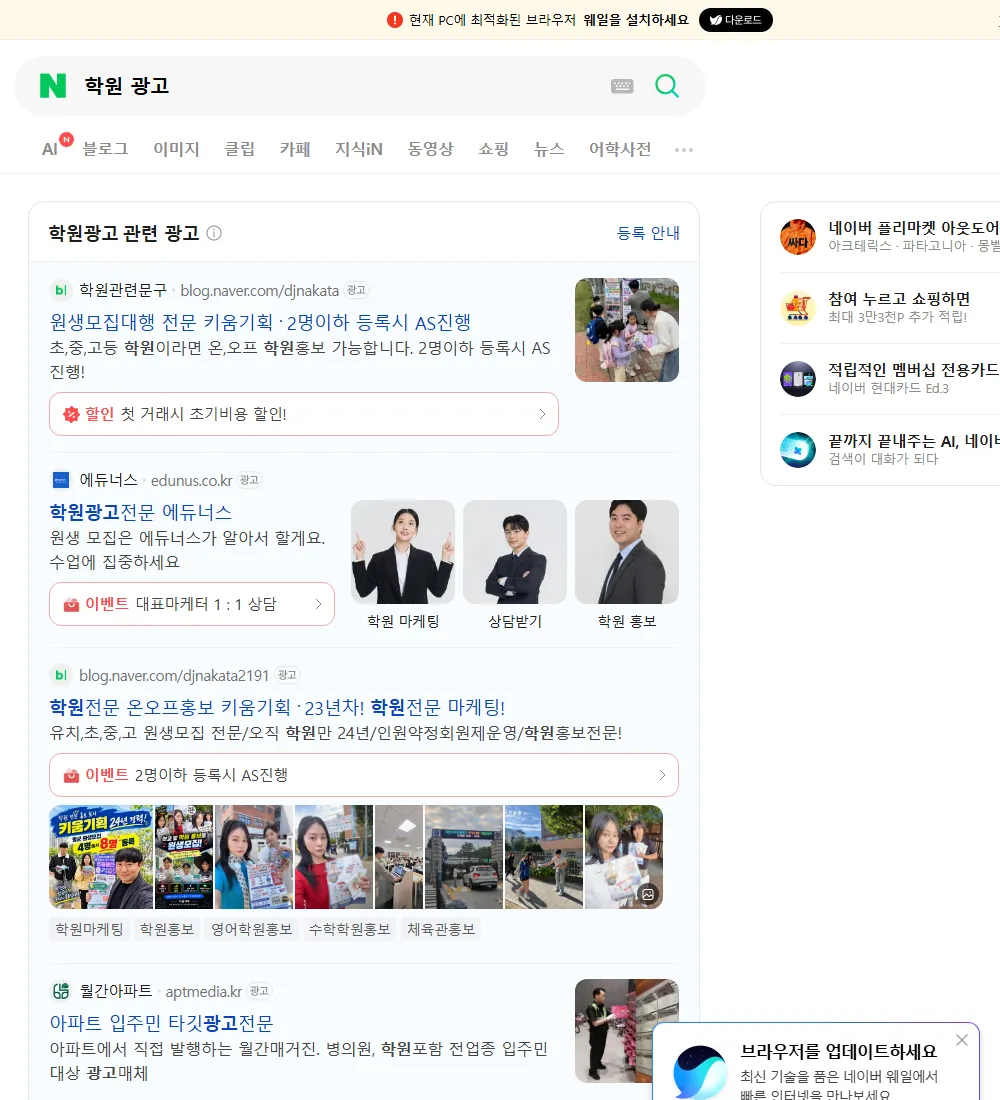The image size is (1000, 1100).
Task: Open 아파트 입주민 타깃광고전문 title link
Action: tap(161, 1023)
